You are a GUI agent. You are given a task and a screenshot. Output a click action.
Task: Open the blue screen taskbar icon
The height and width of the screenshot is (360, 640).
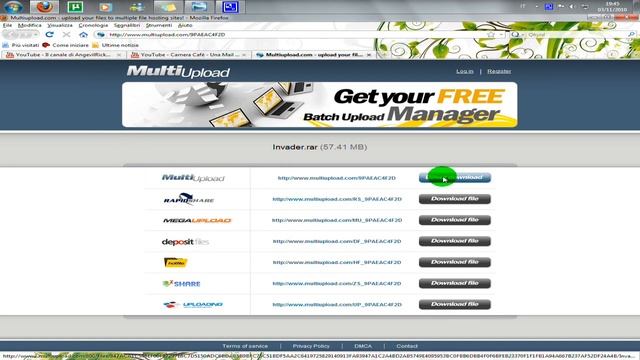click(x=230, y=7)
